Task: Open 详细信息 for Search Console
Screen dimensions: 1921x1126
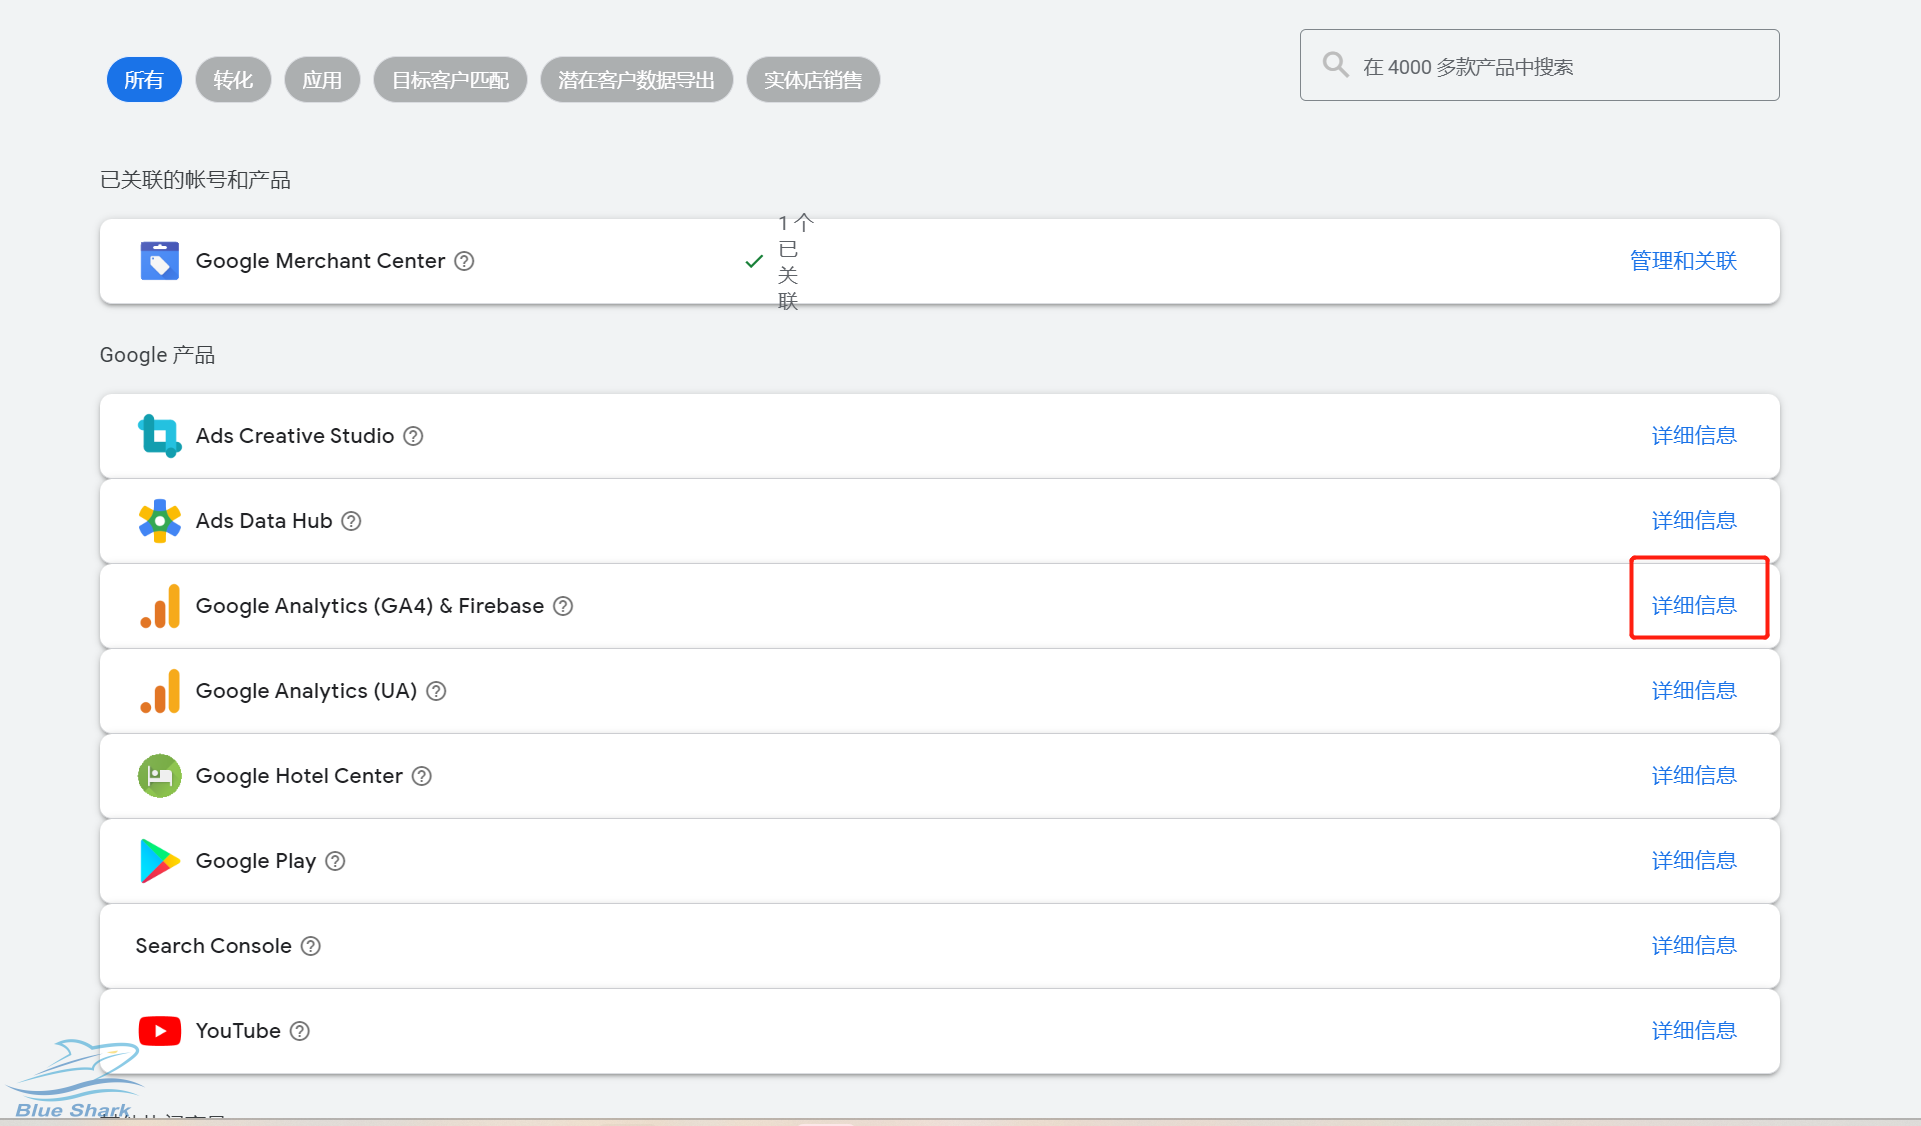Action: click(x=1694, y=946)
